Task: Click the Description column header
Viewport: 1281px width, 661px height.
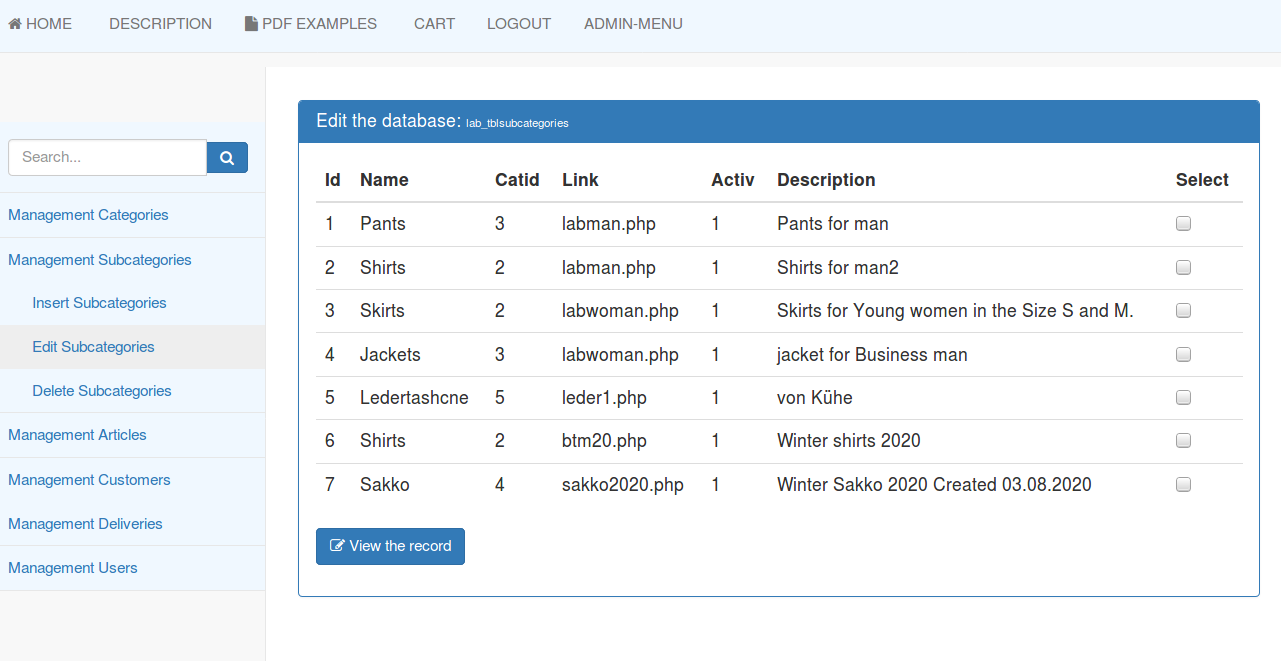Action: [x=826, y=180]
